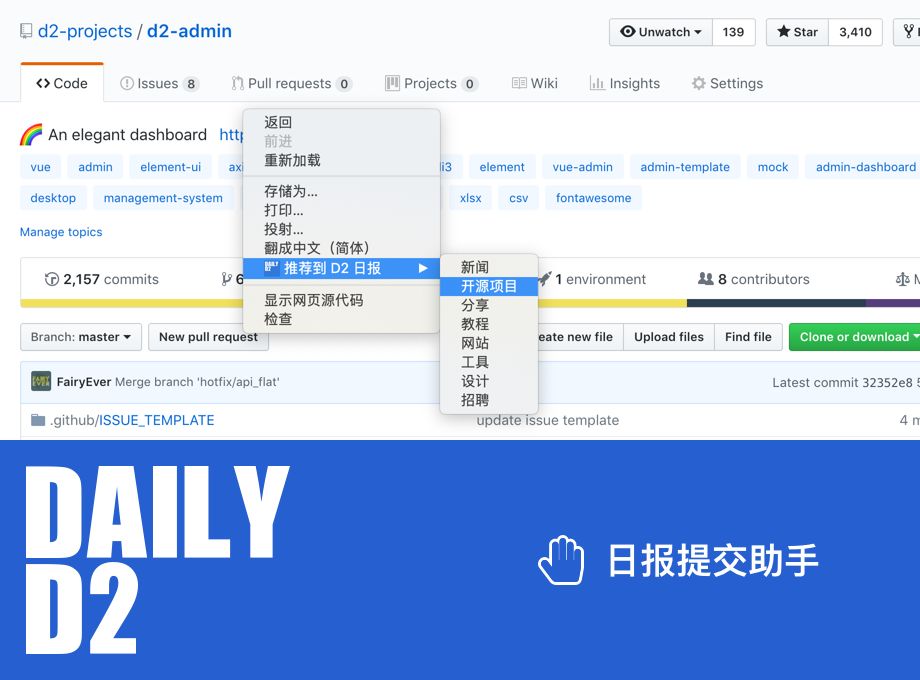Select 新闻 in submenu
This screenshot has width=920, height=680.
[489, 267]
